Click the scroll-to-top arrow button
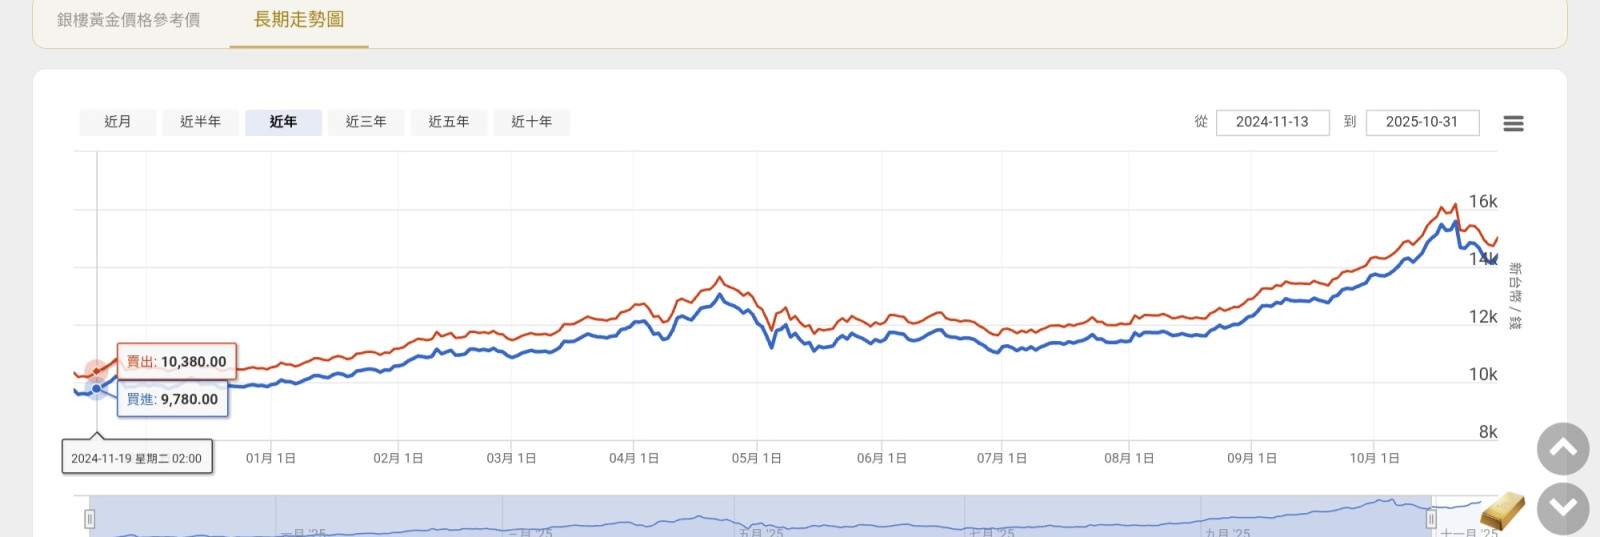This screenshot has width=1600, height=537. [1562, 449]
